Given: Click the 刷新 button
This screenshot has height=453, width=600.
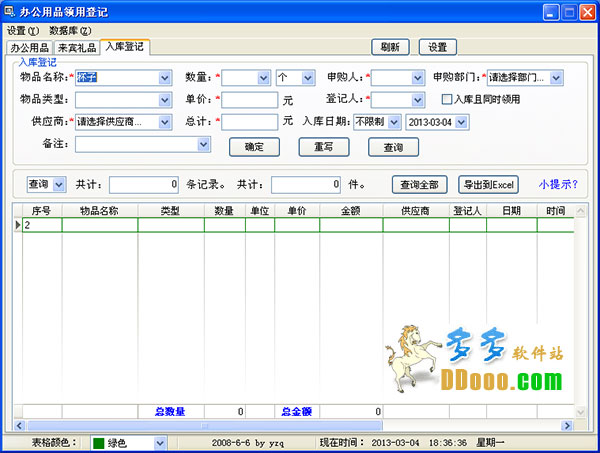Looking at the screenshot, I should coord(390,47).
